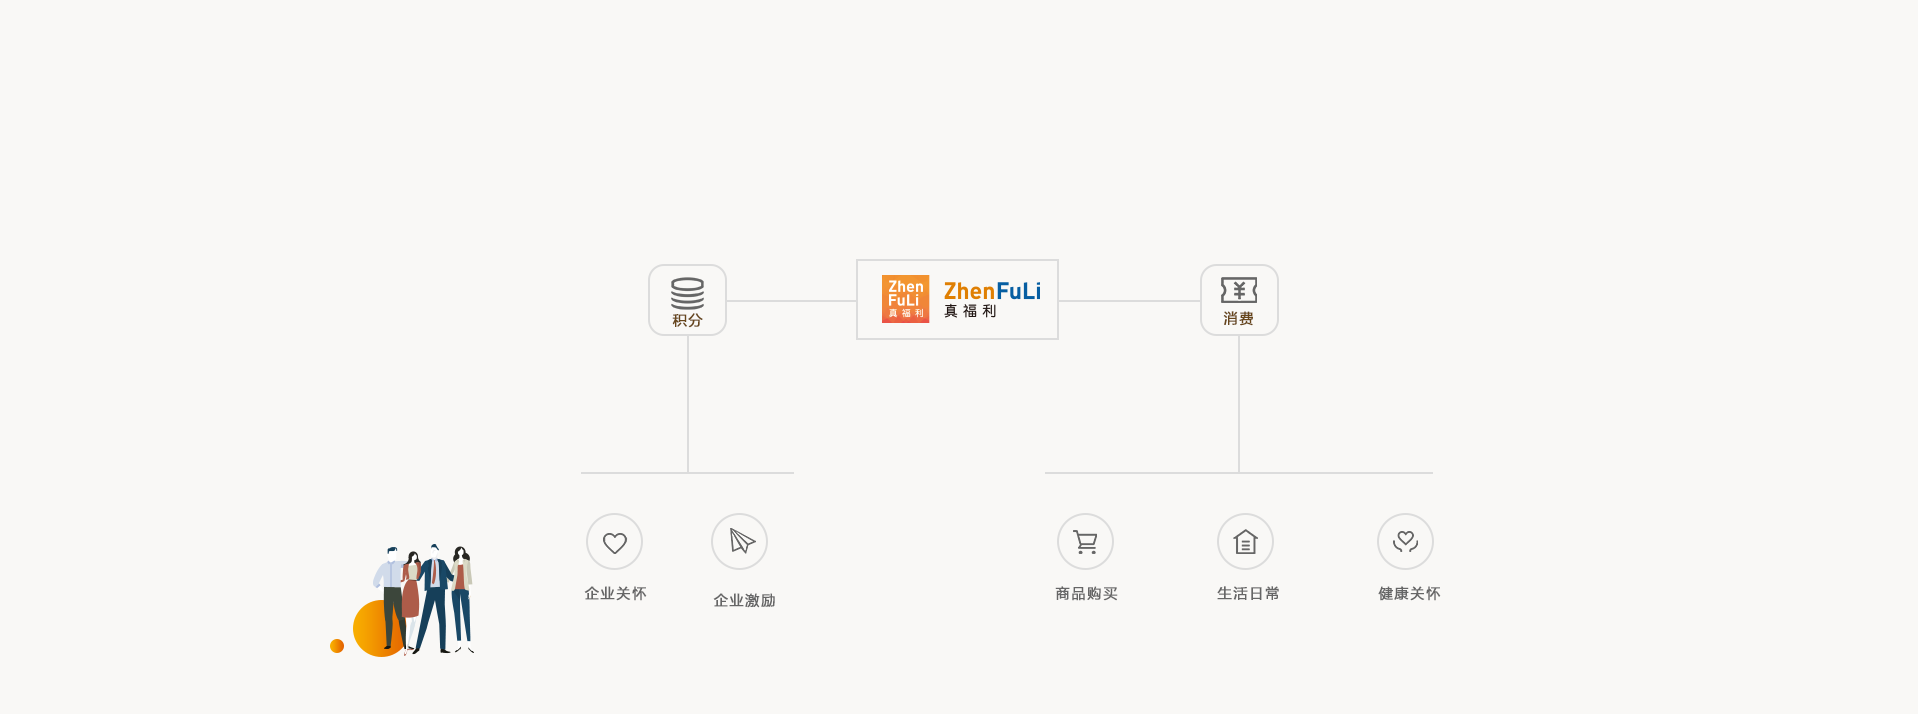The height and width of the screenshot is (714, 1918).
Task: Open the shopping cart icon above 商品购买
Action: (x=1085, y=542)
